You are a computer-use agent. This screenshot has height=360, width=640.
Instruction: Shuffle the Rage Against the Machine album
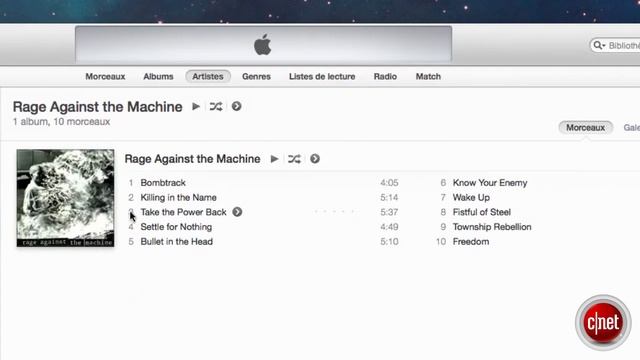pos(294,159)
